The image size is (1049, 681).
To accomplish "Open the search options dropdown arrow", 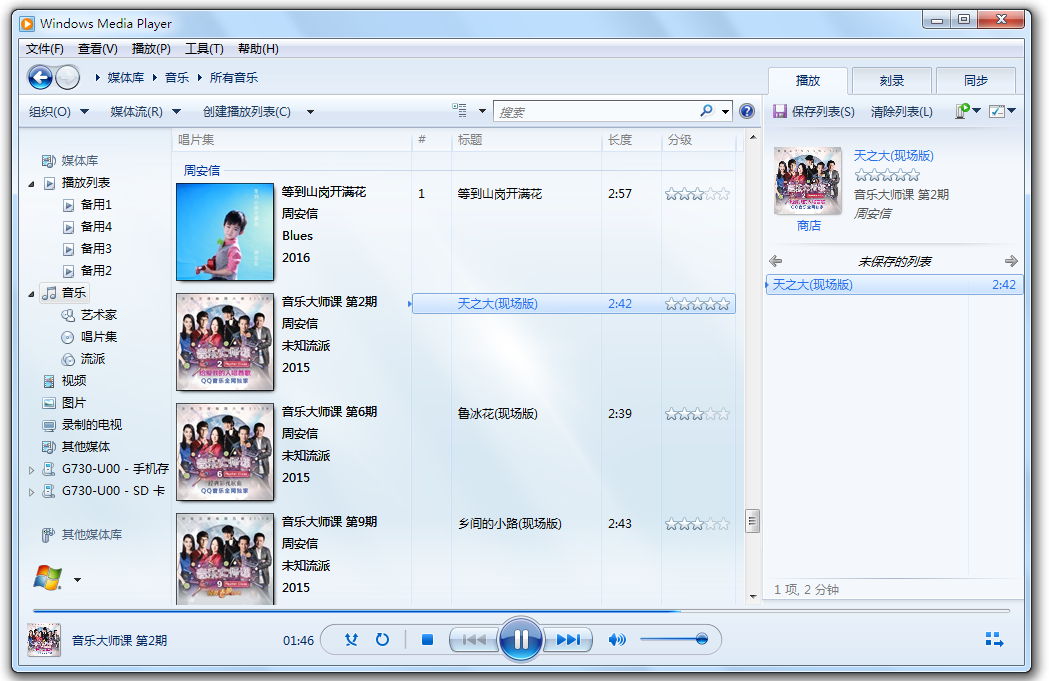I will click(x=726, y=112).
